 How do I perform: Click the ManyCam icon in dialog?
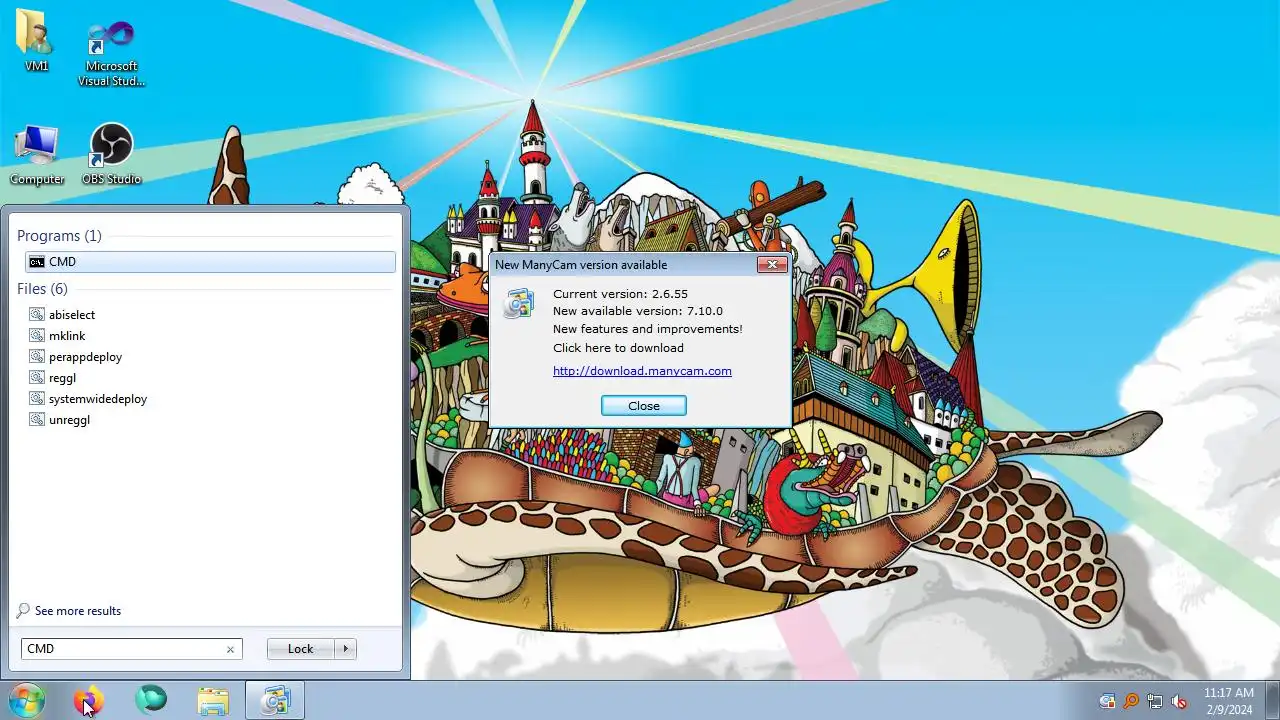click(x=518, y=303)
